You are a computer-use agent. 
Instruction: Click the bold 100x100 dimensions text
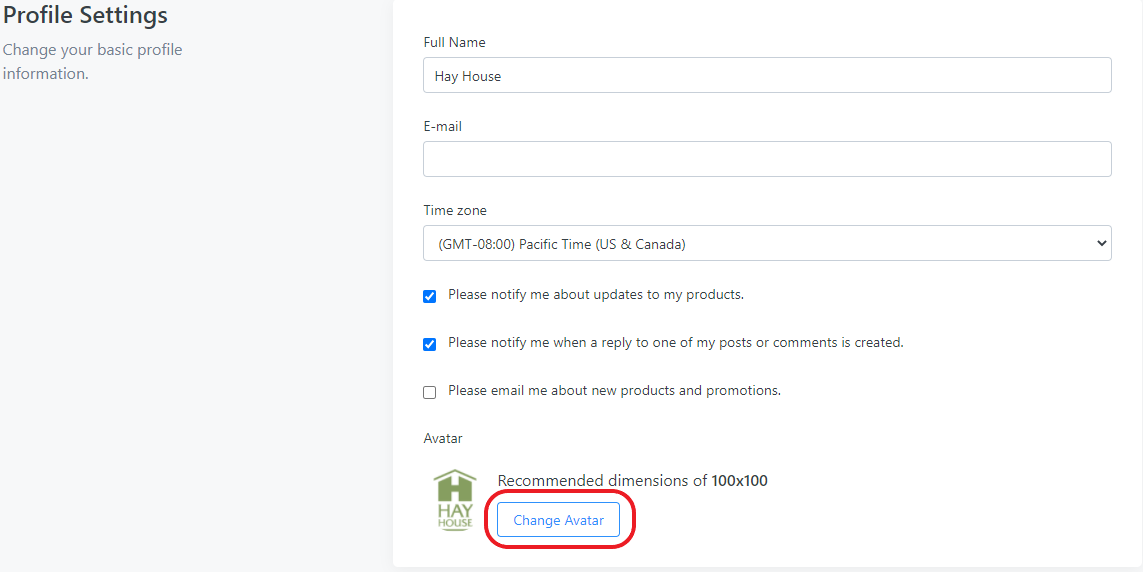point(739,481)
